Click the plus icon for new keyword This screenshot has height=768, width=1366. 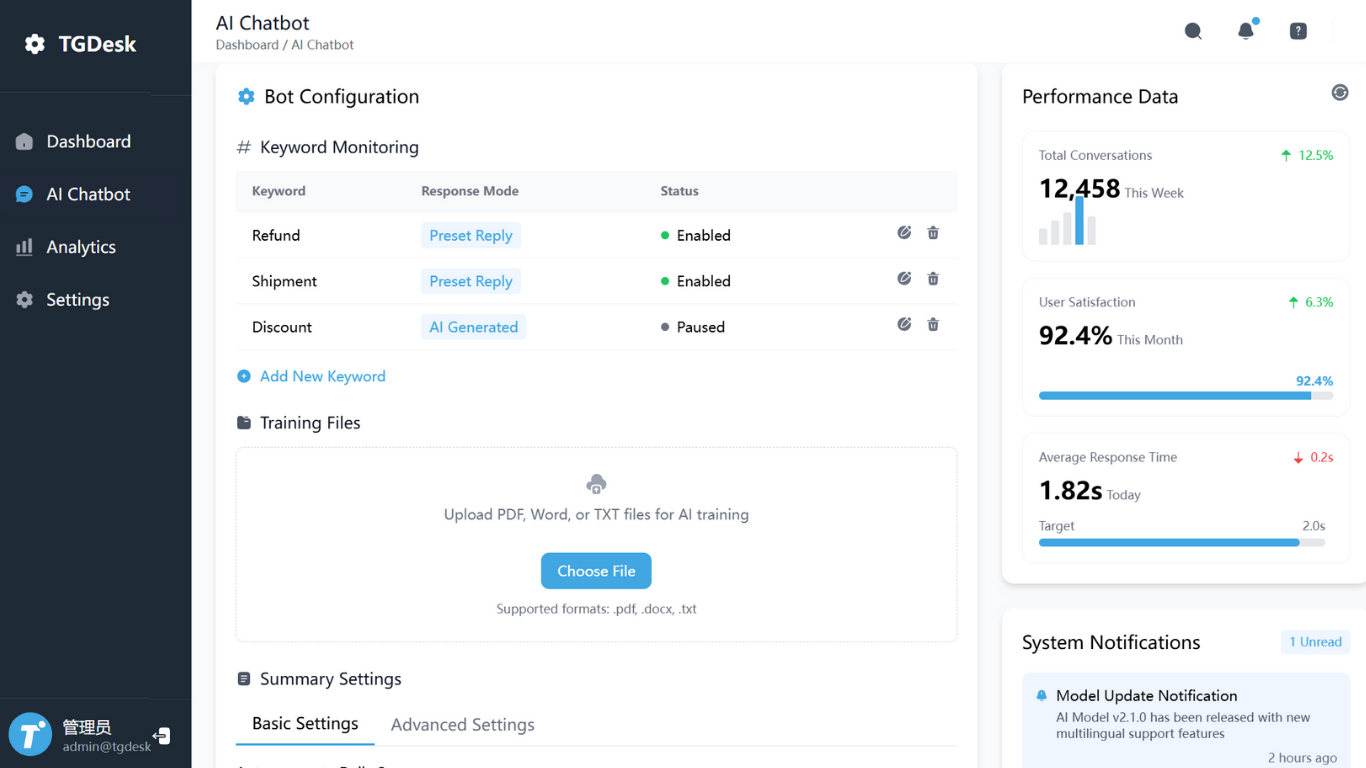(244, 377)
